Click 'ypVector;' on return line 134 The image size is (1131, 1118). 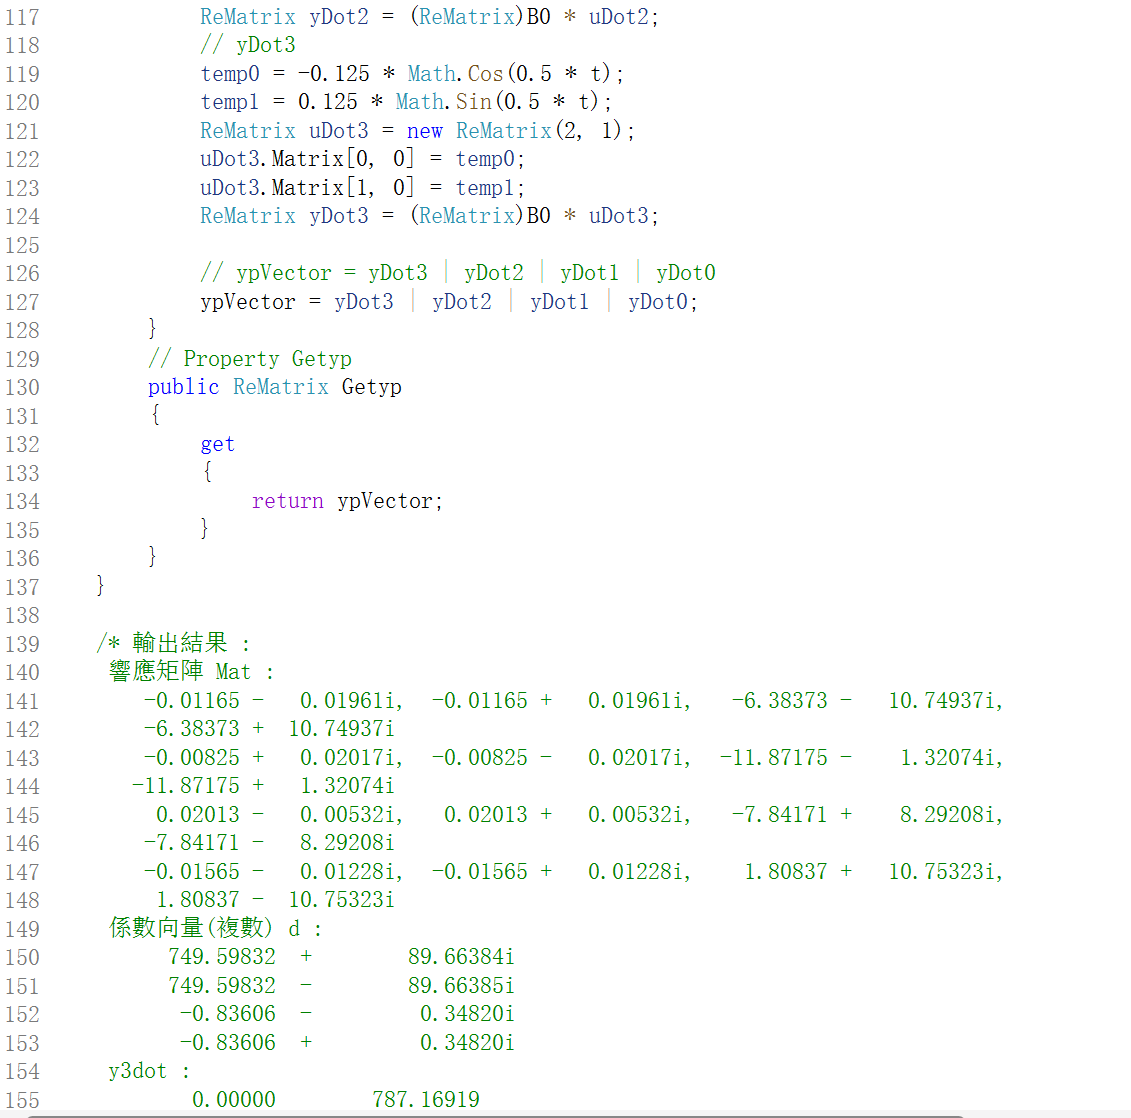coord(390,501)
